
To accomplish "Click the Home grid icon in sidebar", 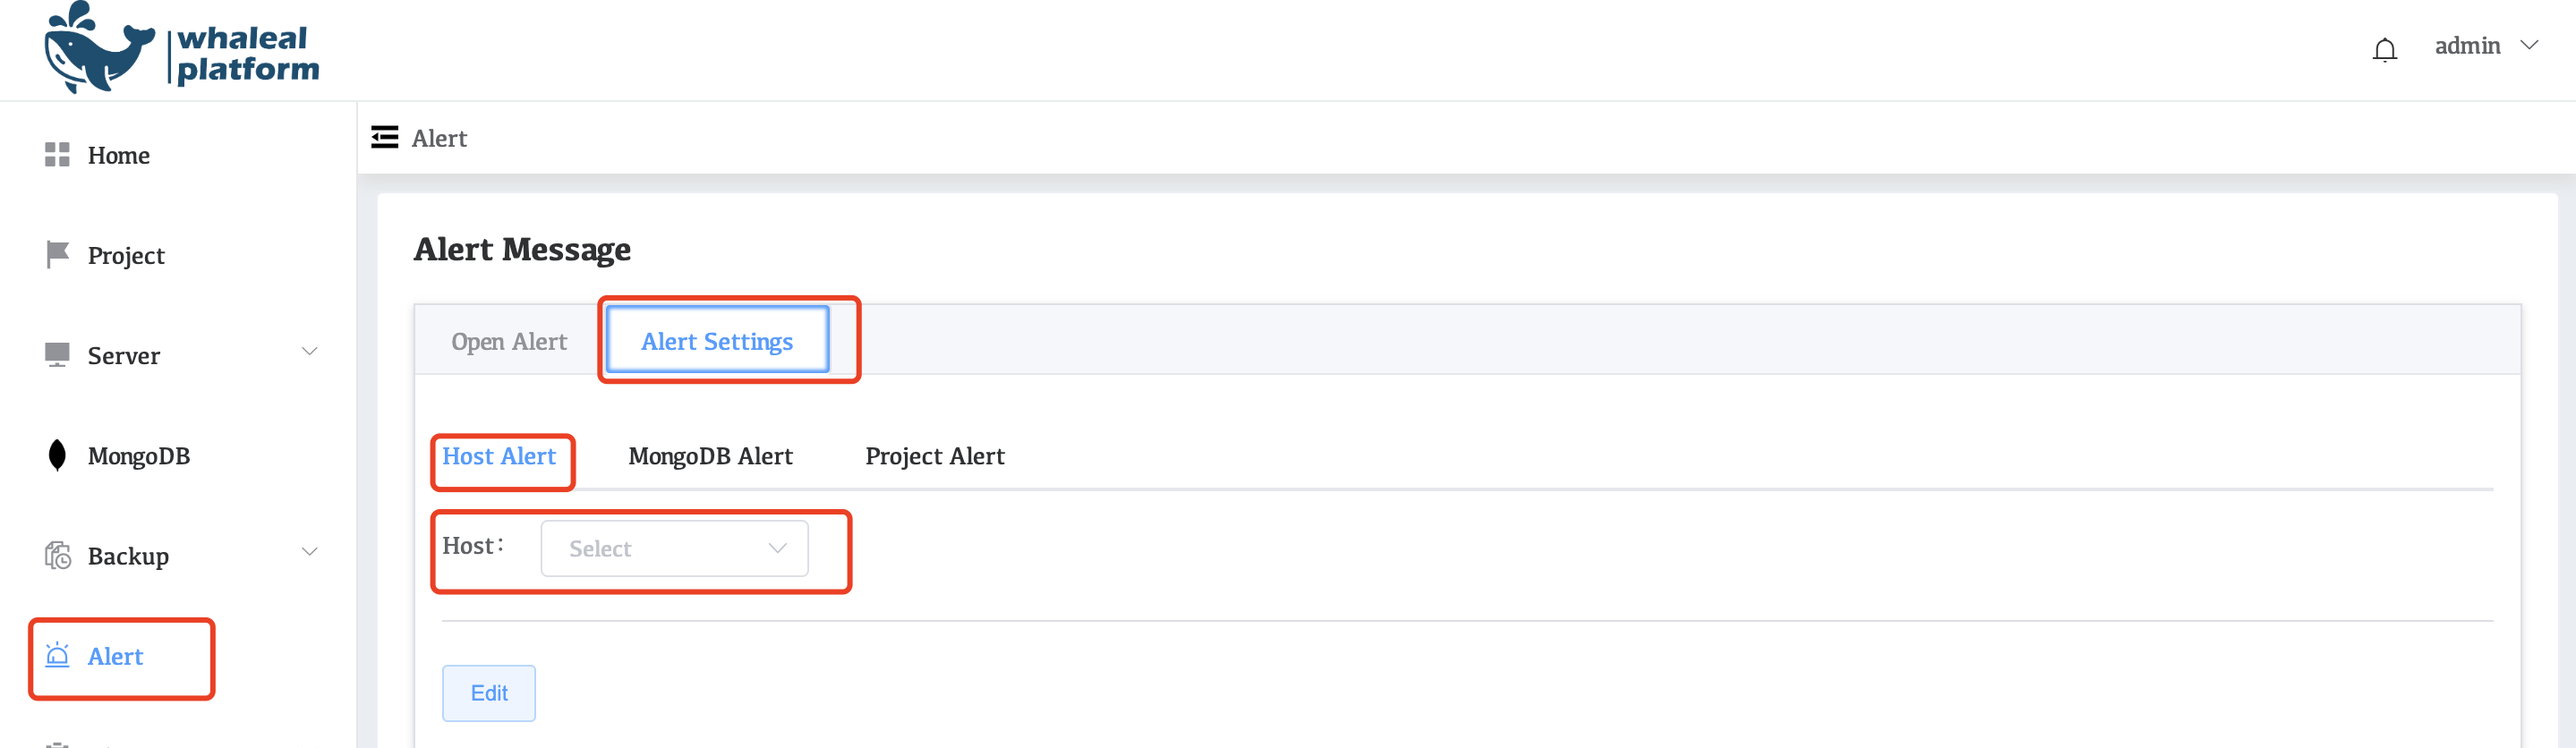I will (x=57, y=155).
